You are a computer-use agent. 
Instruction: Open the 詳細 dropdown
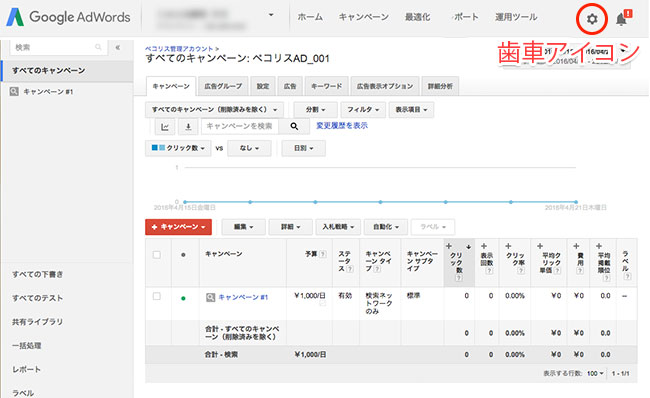[x=291, y=227]
